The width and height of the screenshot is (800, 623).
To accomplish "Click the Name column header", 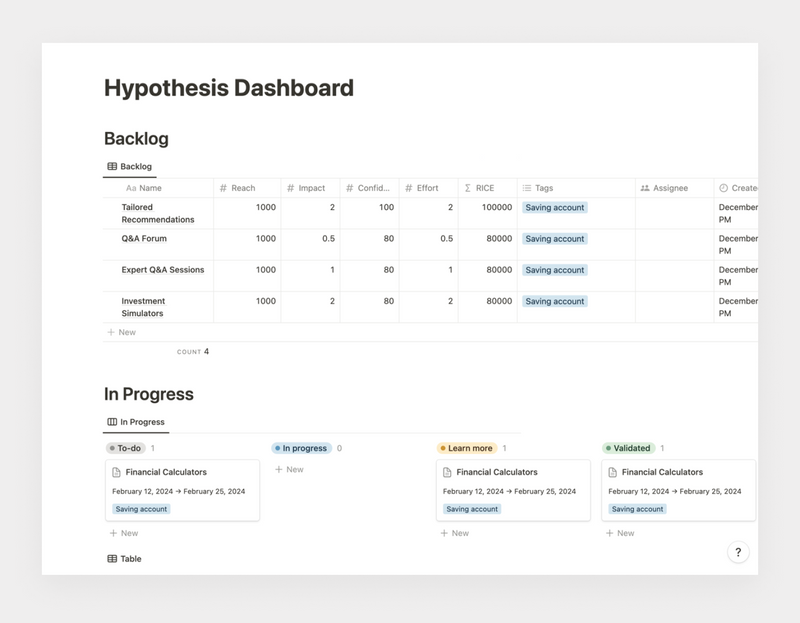I will pos(158,188).
